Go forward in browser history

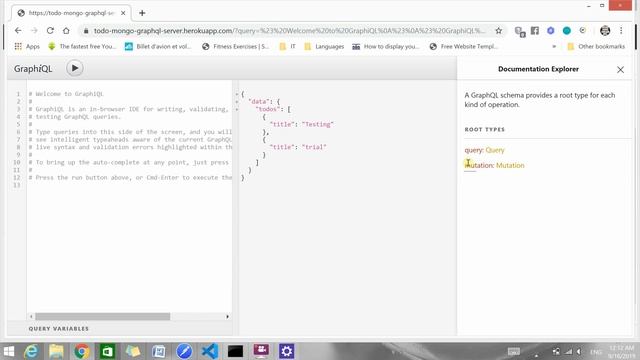pos(34,31)
